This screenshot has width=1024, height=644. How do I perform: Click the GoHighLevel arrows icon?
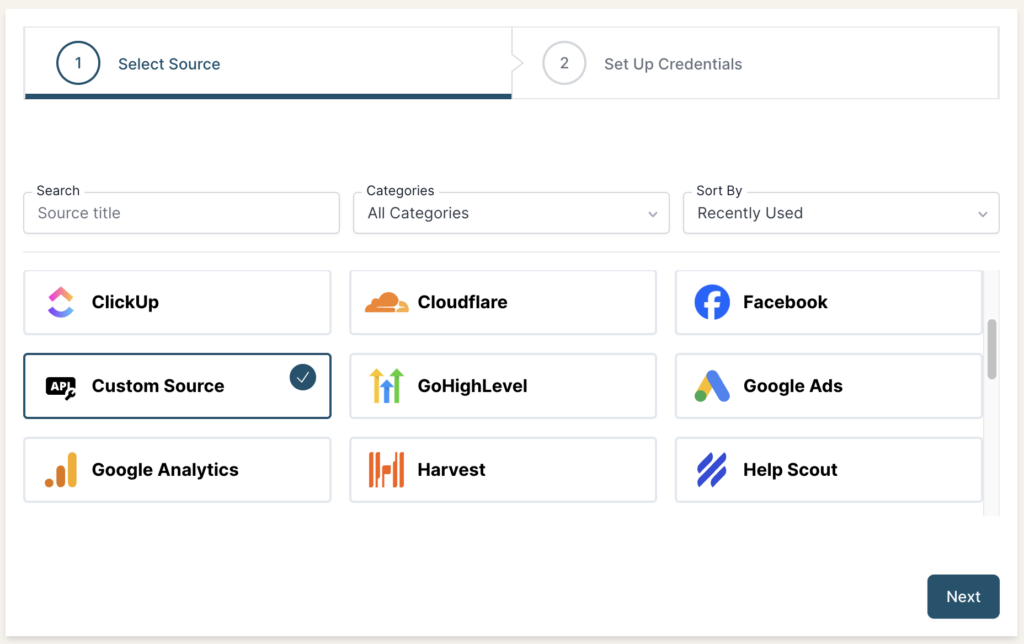(x=387, y=386)
